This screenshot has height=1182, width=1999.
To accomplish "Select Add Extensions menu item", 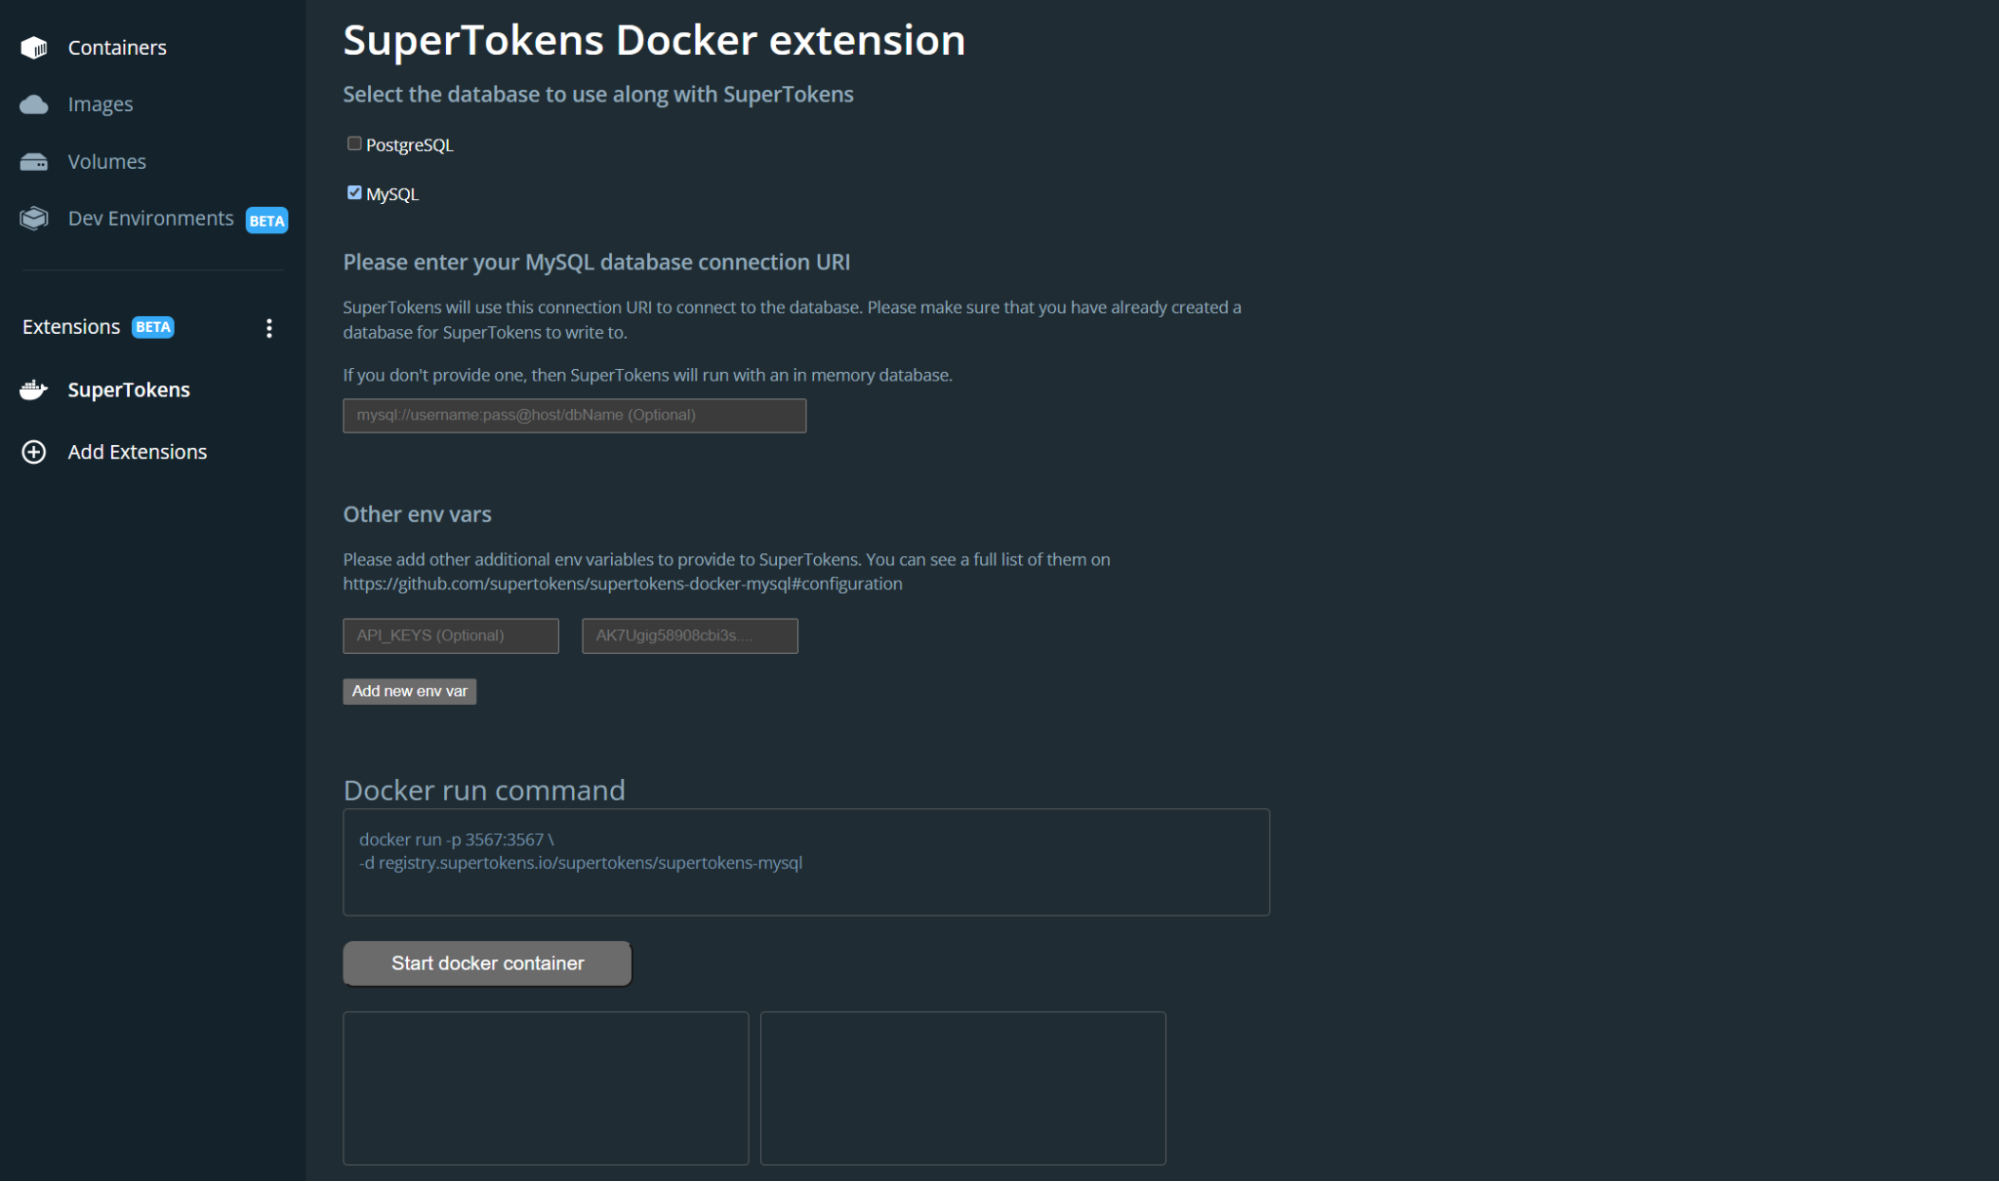I will pyautogui.click(x=136, y=450).
